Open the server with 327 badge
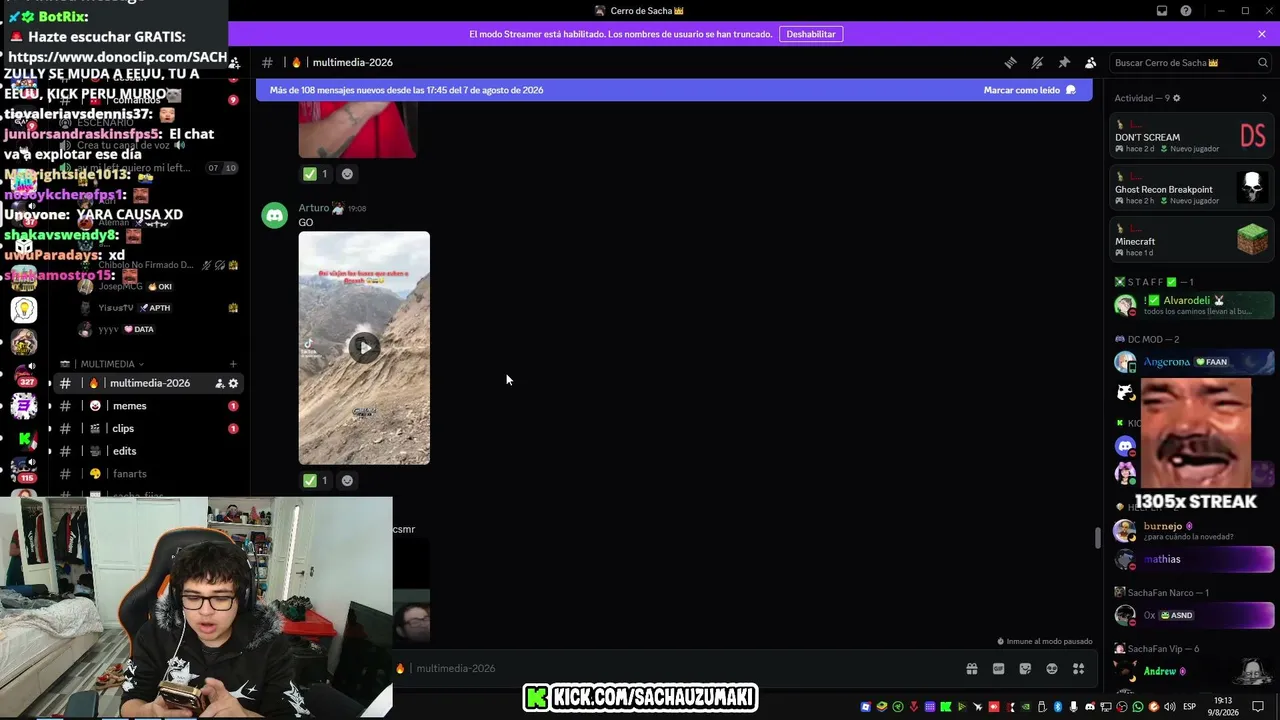 tap(24, 374)
